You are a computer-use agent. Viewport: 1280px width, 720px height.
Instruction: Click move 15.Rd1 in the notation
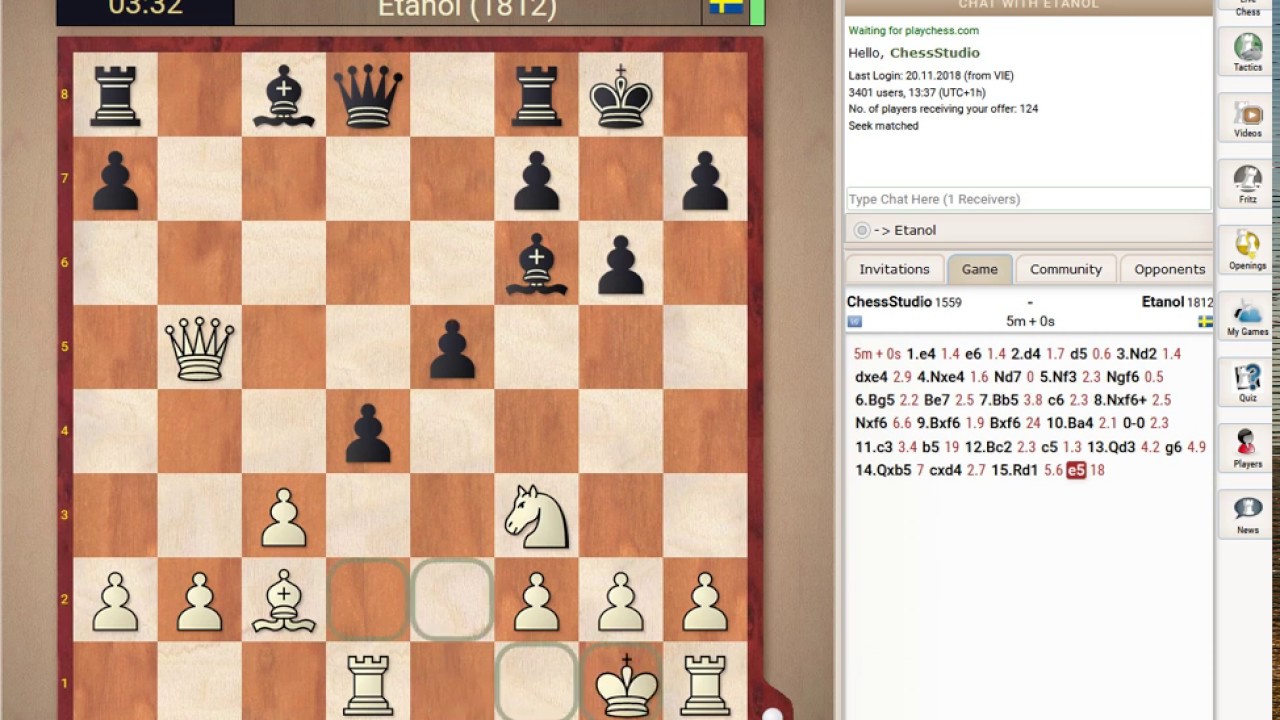1015,470
